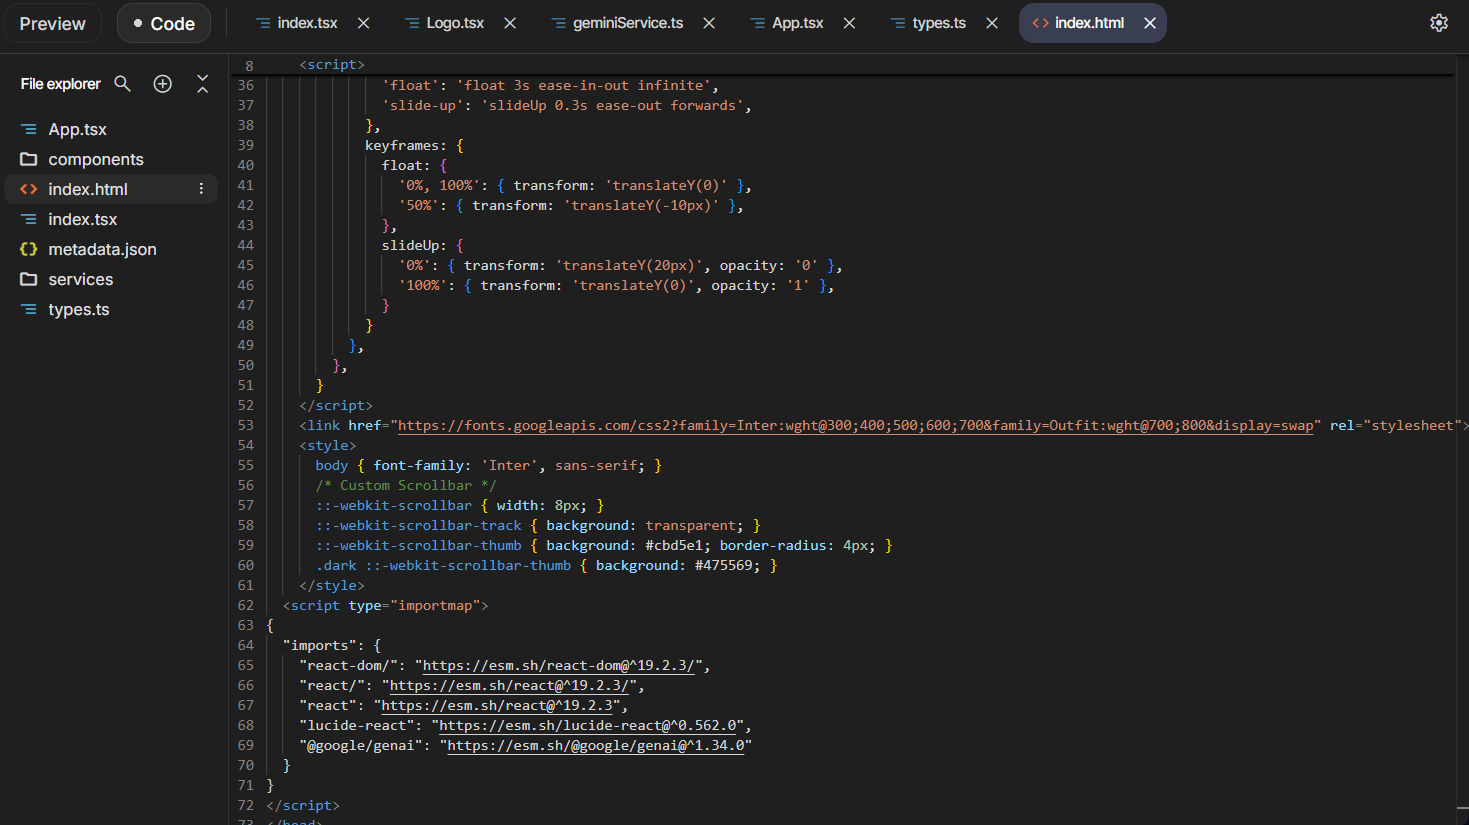Click the '#475569' color value

(x=728, y=565)
